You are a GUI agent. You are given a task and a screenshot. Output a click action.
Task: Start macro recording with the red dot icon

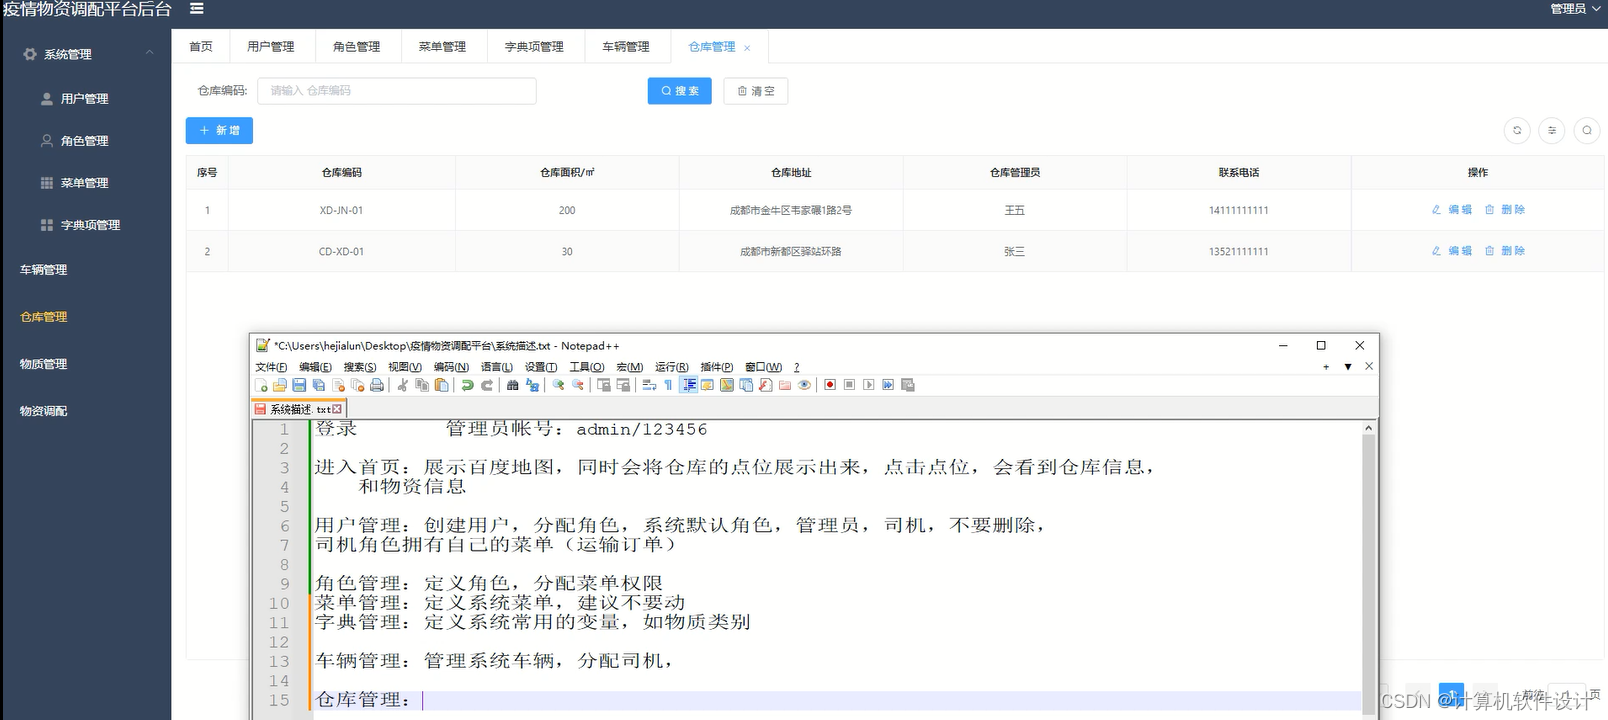point(829,385)
